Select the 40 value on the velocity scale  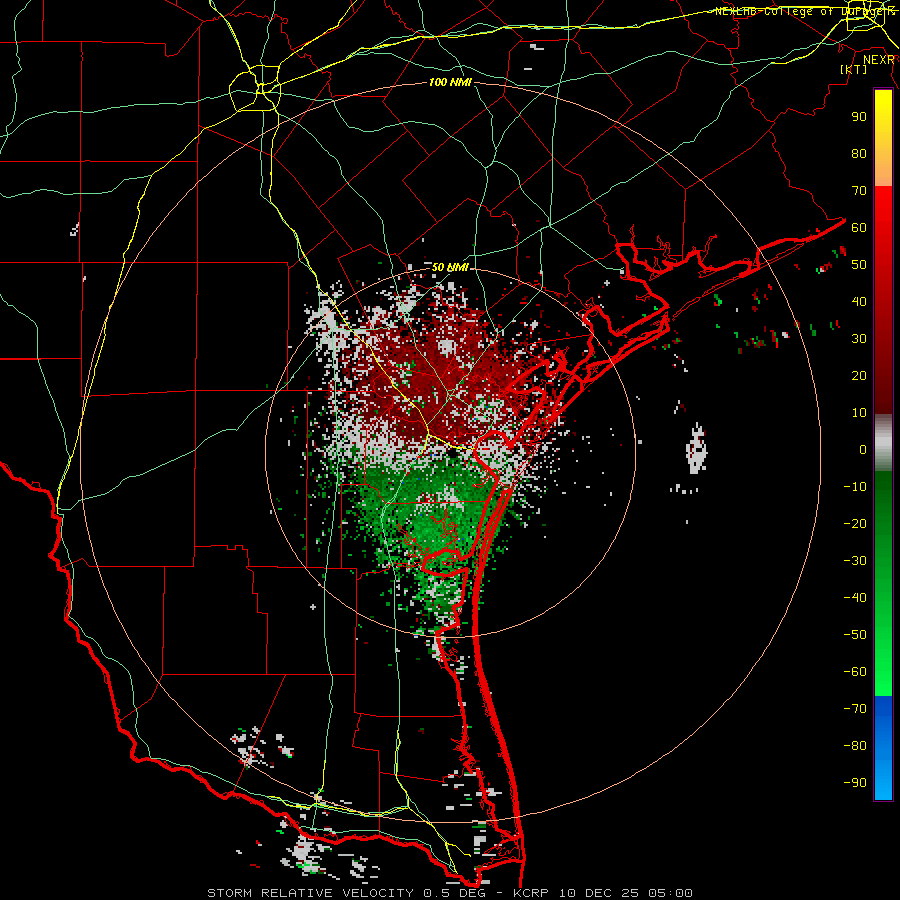click(x=859, y=301)
